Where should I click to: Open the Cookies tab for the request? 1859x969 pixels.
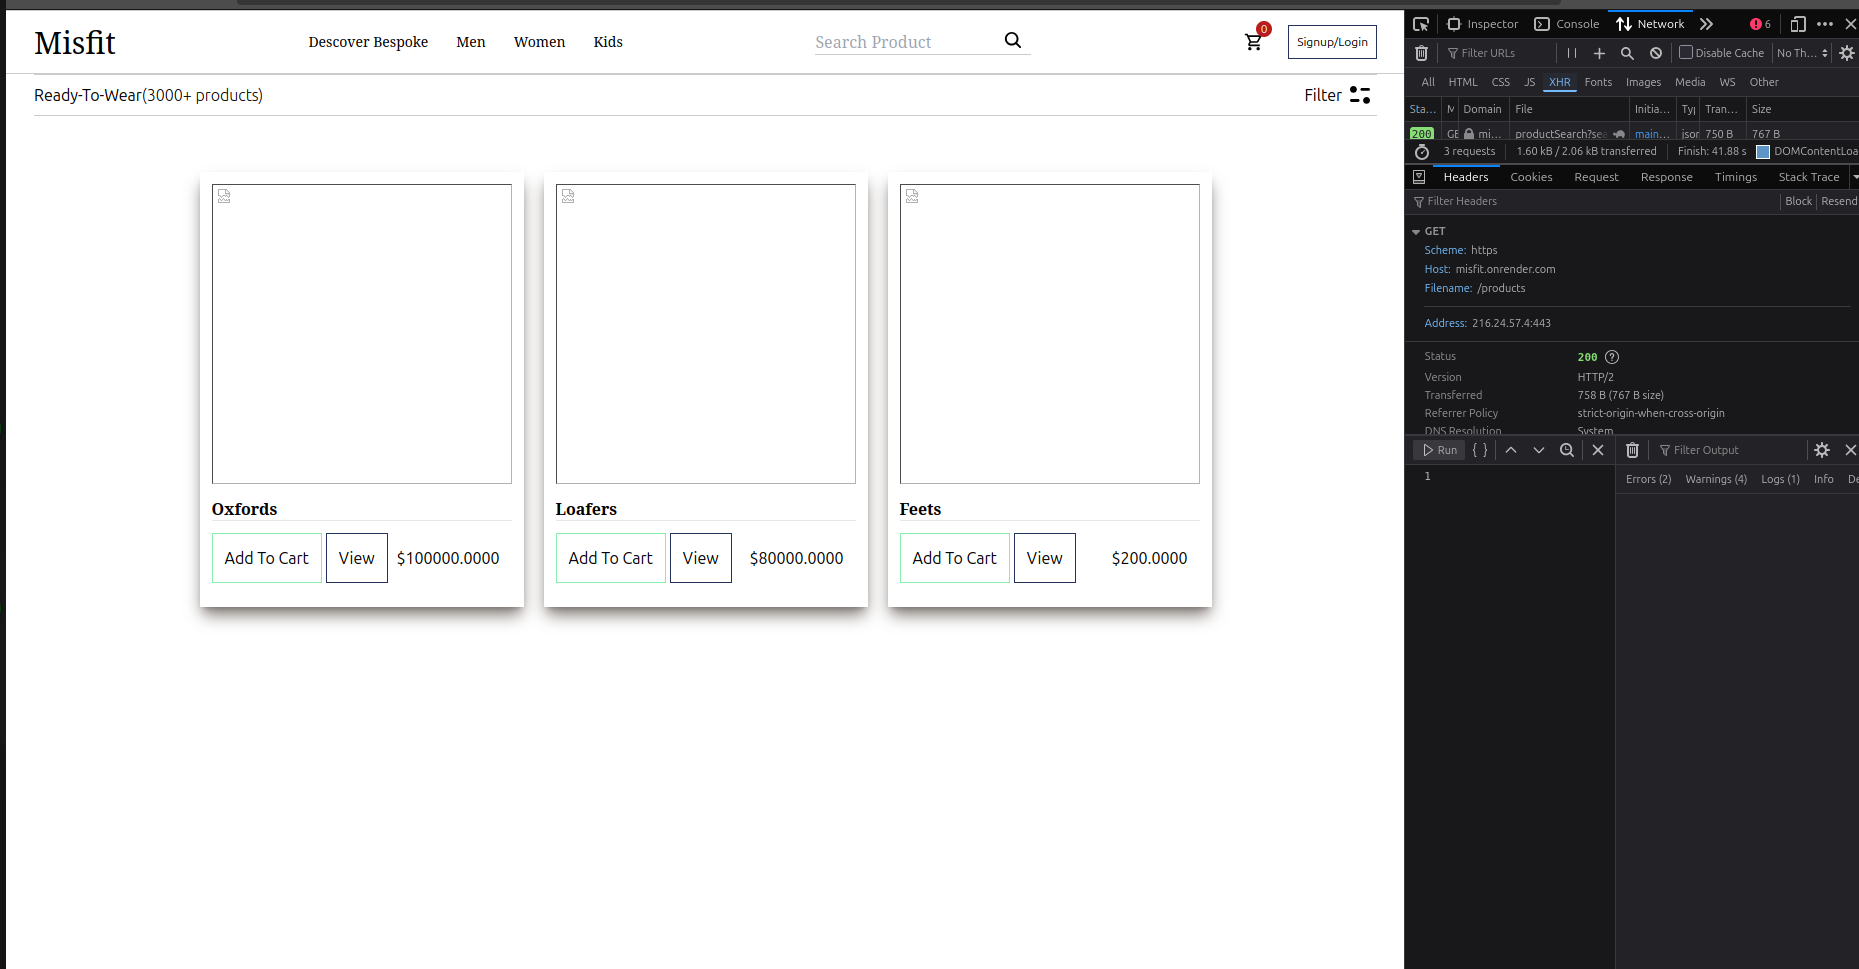[x=1531, y=176]
